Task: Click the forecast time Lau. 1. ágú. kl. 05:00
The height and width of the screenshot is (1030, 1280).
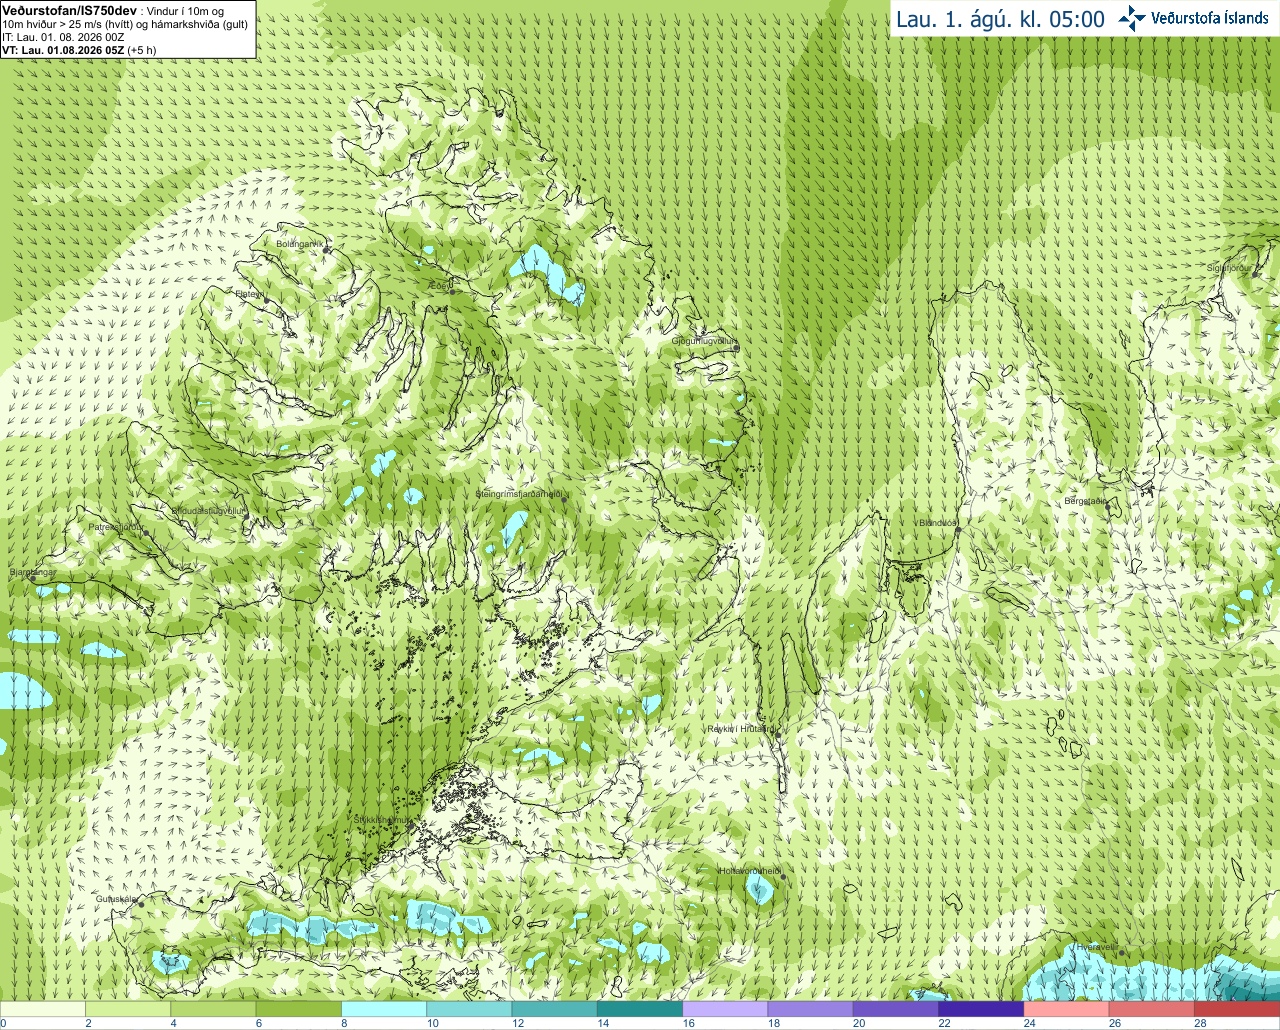Action: 1000,19
